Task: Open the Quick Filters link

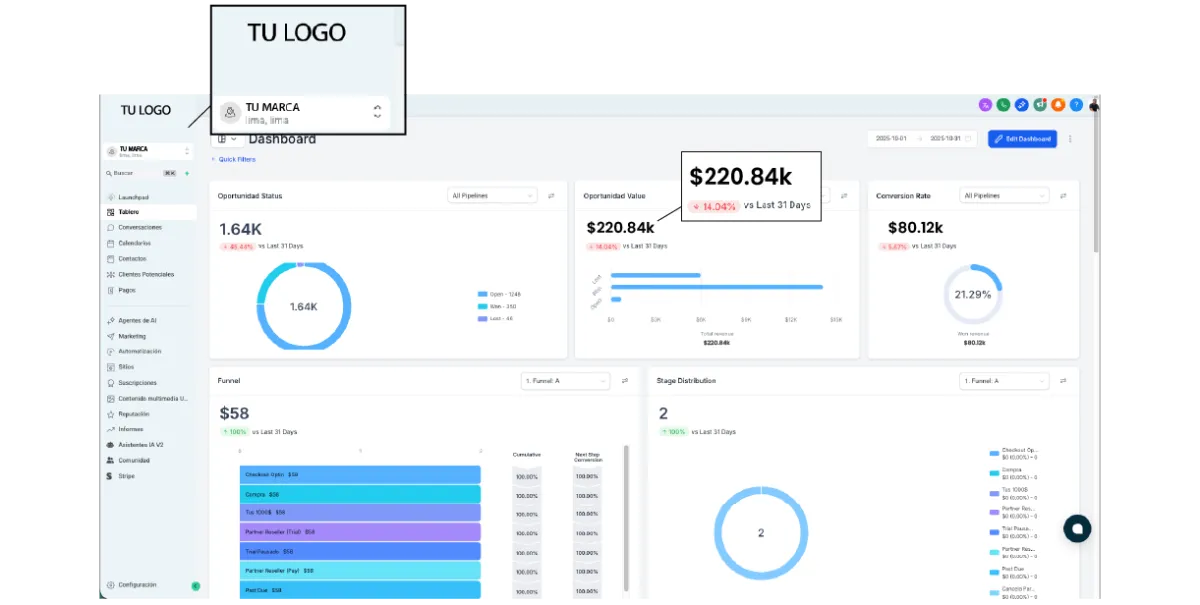Action: pos(234,159)
